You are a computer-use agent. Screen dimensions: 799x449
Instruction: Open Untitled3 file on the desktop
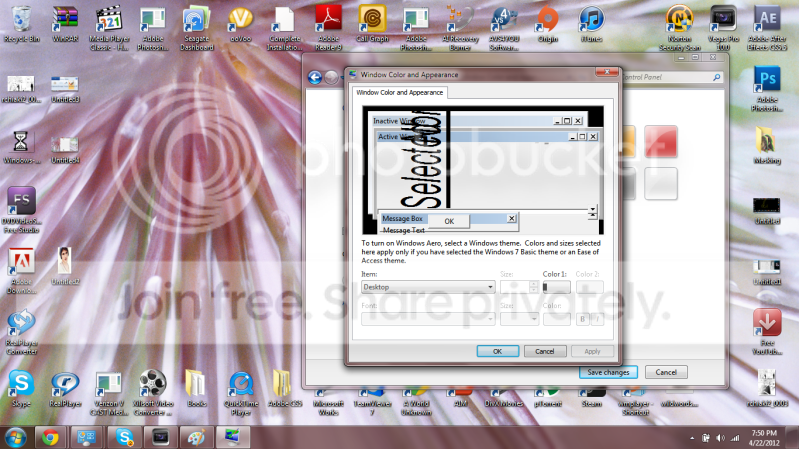[x=65, y=89]
